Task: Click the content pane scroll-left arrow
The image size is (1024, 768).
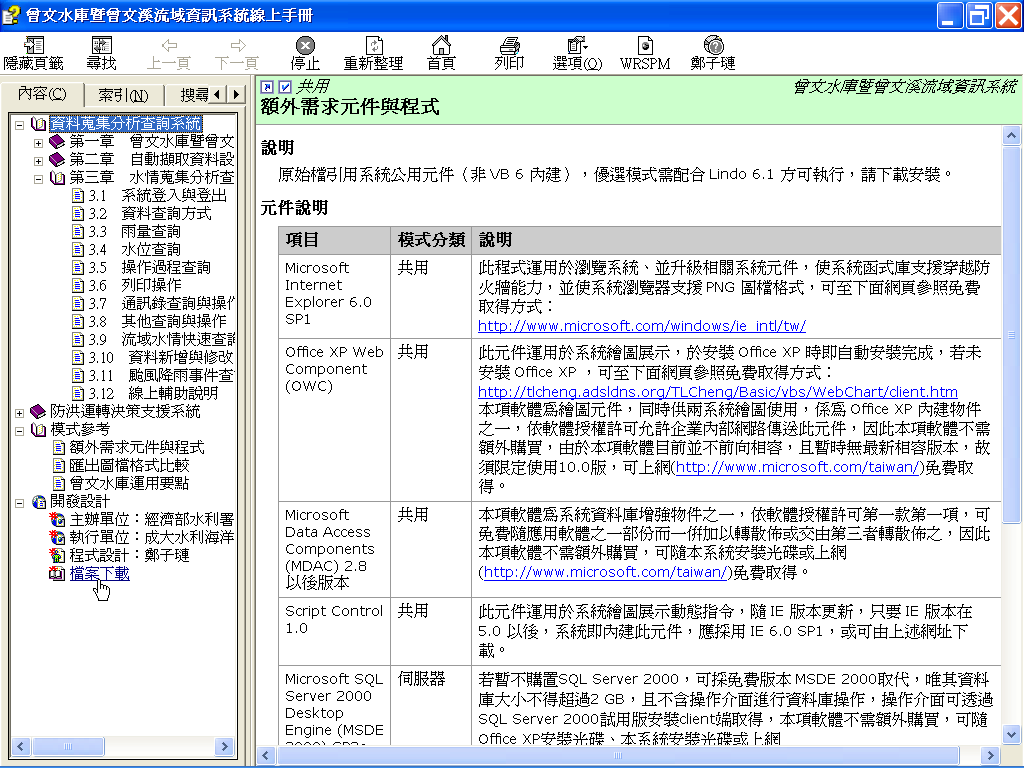Action: [265, 756]
